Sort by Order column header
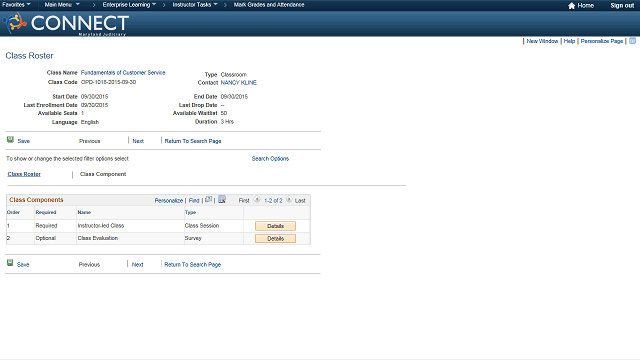The height and width of the screenshot is (360, 640). click(13, 212)
